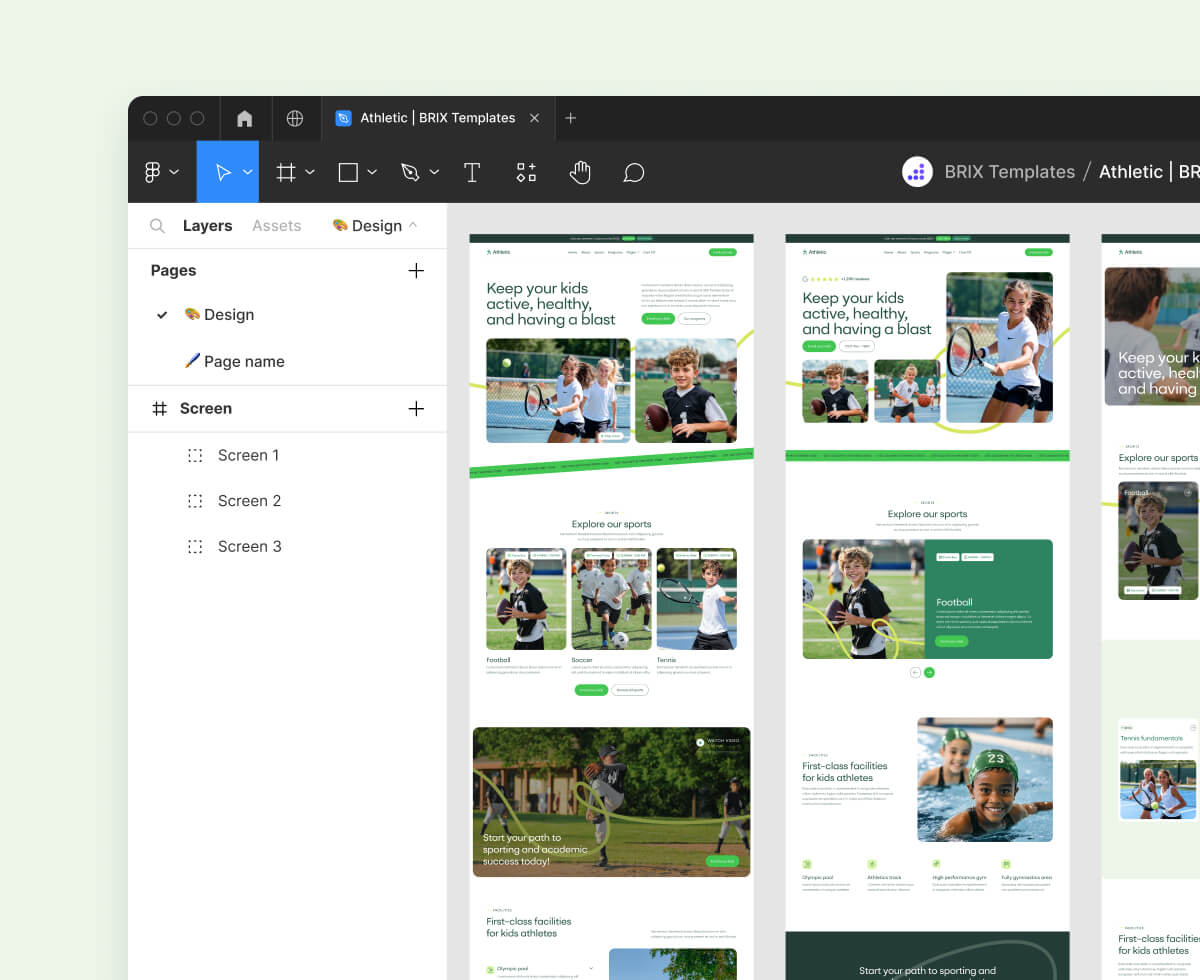Select the Pen tool
1200x980 pixels.
(410, 171)
